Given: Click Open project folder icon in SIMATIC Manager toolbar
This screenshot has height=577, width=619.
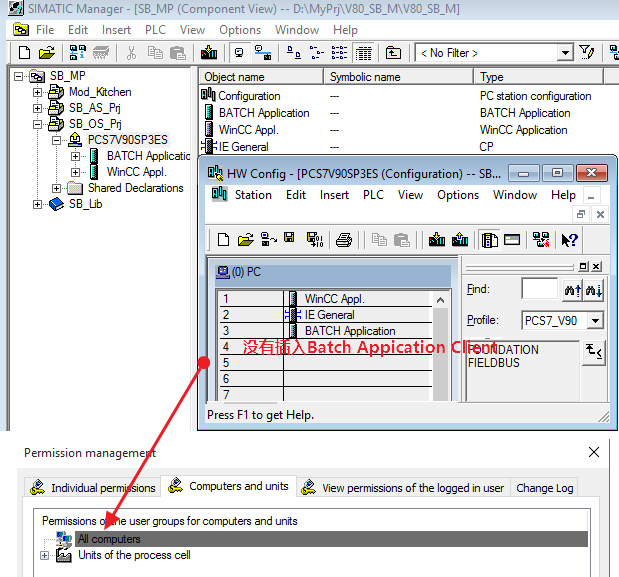Looking at the screenshot, I should [x=47, y=52].
